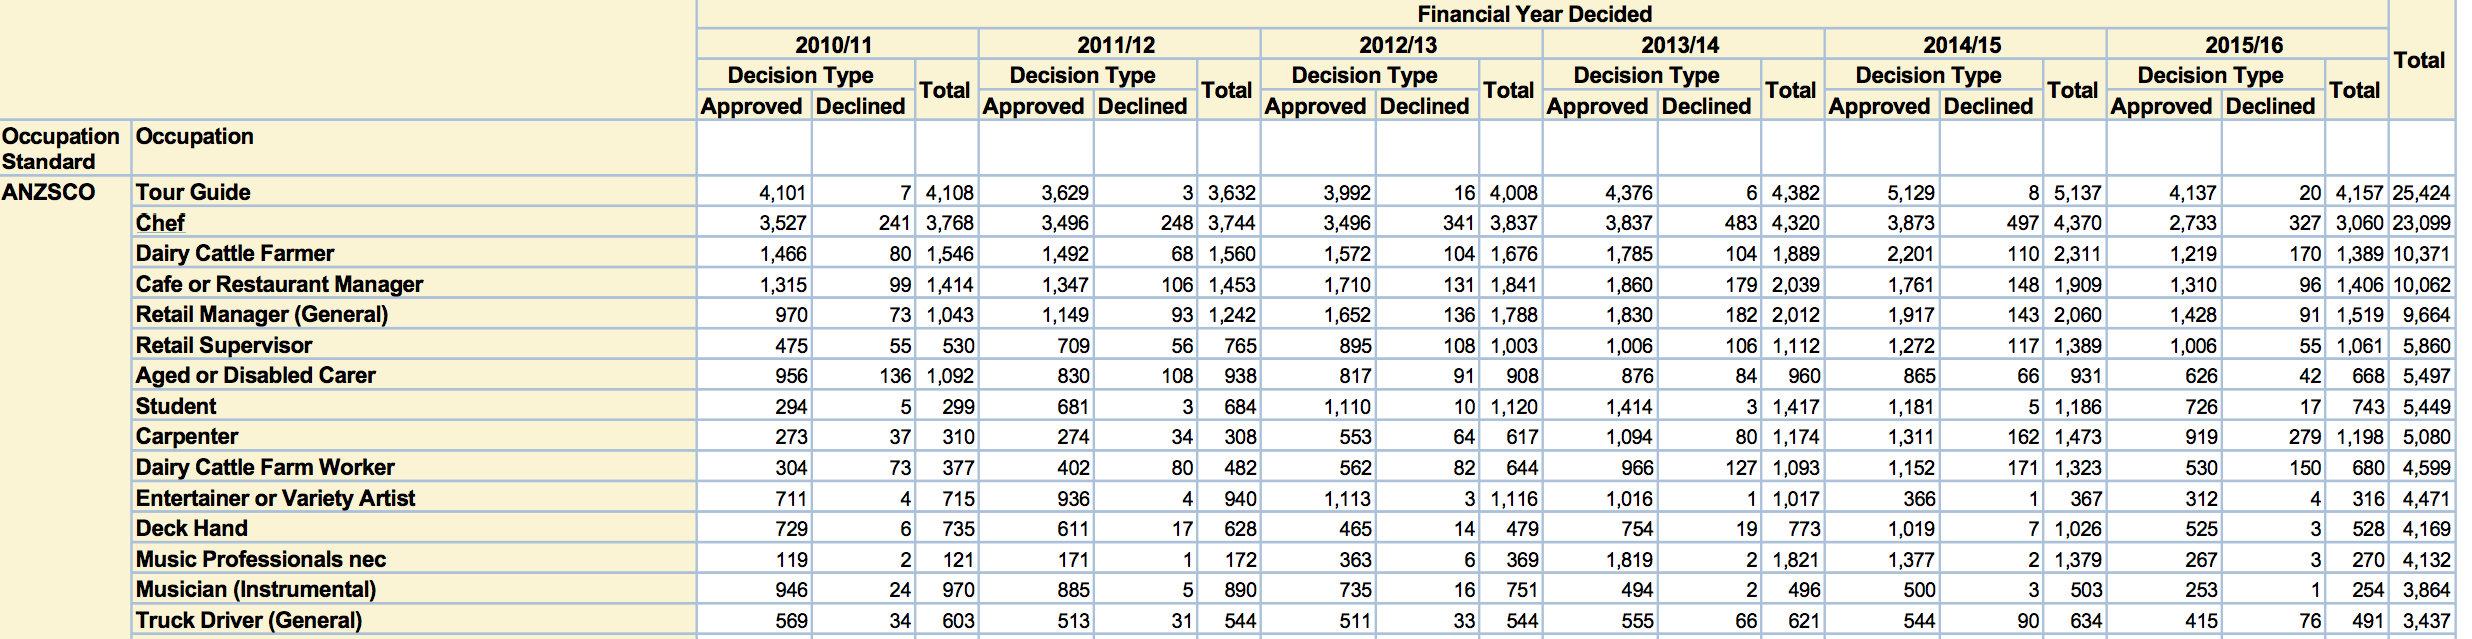Select the Truck Driver (General) row label
The height and width of the screenshot is (639, 2472).
[x=249, y=620]
